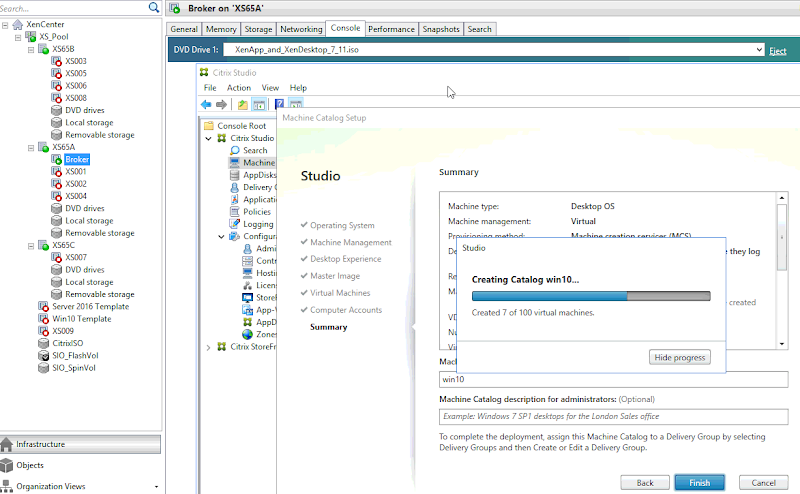
Task: Collapse the XS_Pool node
Action: 18,37
